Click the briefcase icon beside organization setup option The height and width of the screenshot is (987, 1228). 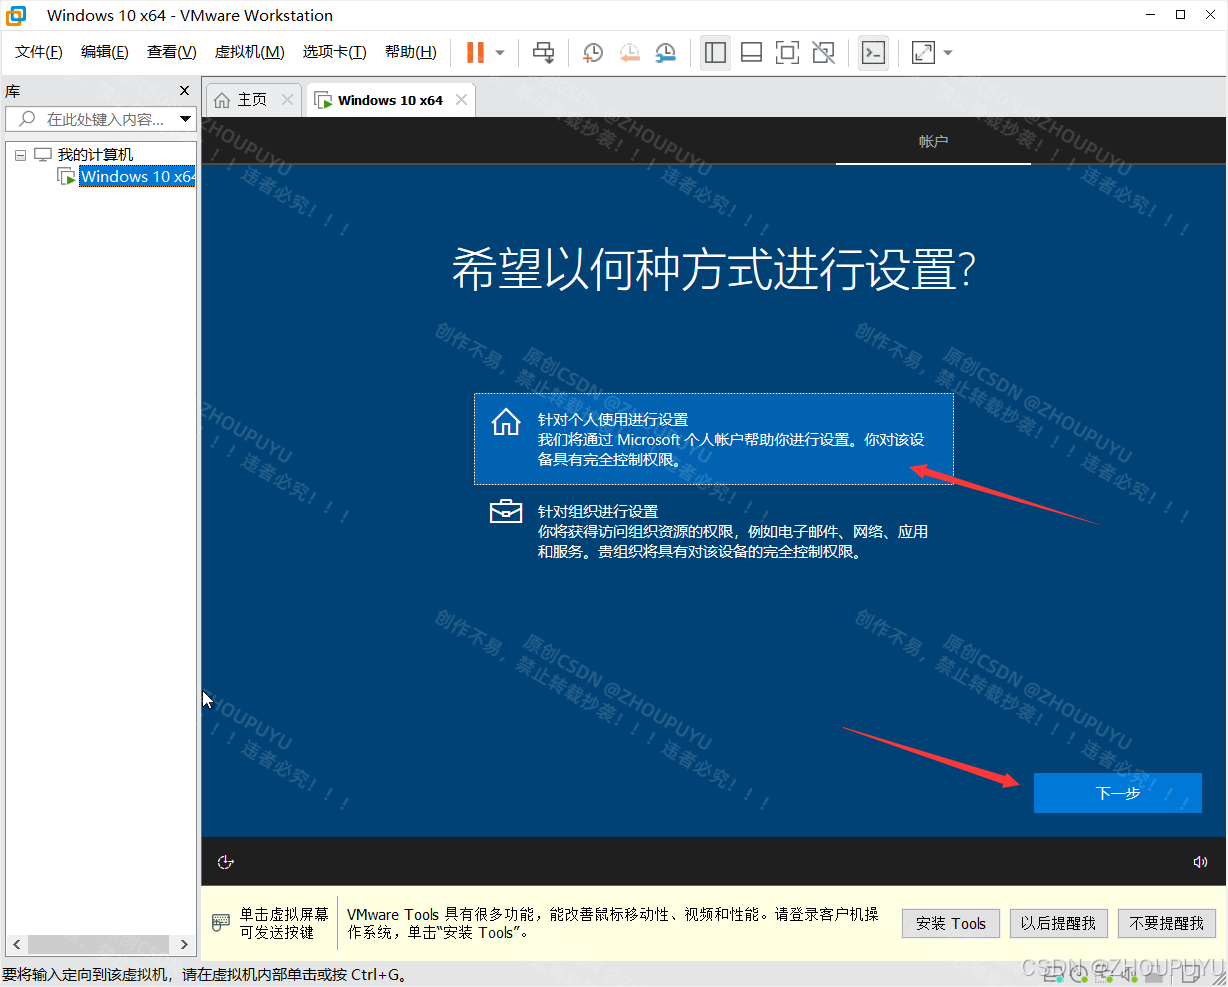coord(506,511)
